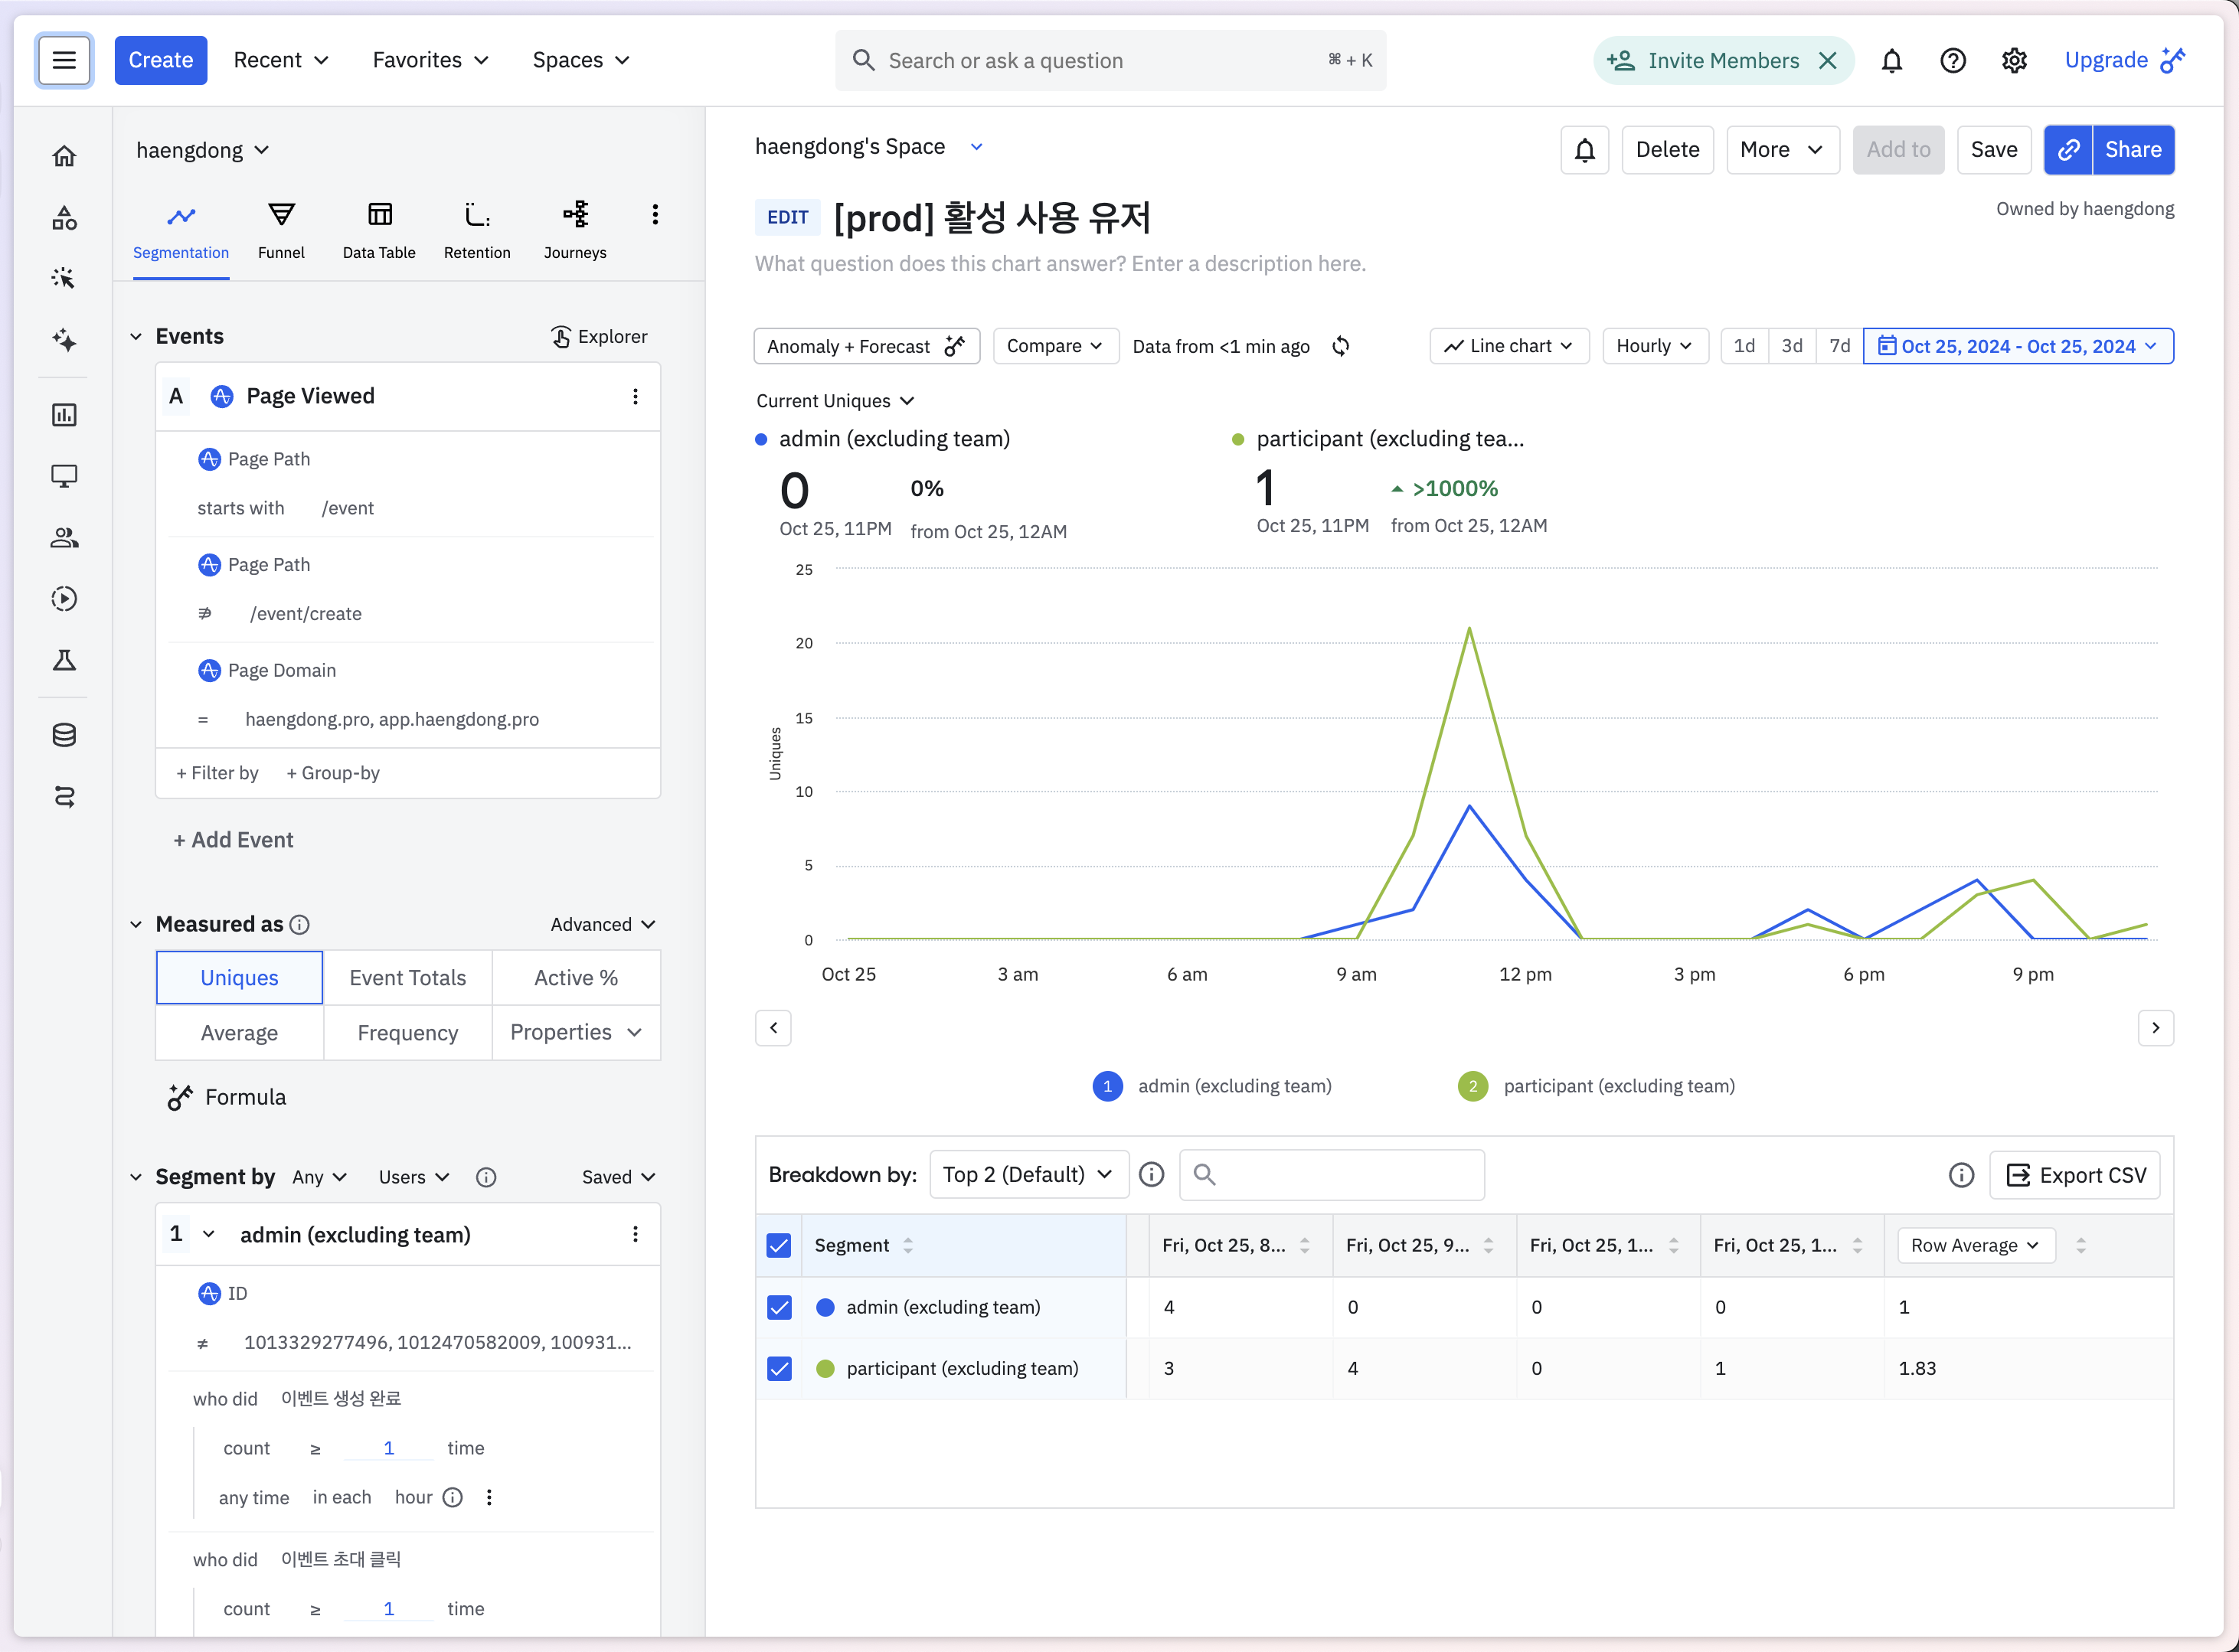
Task: Select Active % measurement
Action: point(576,978)
